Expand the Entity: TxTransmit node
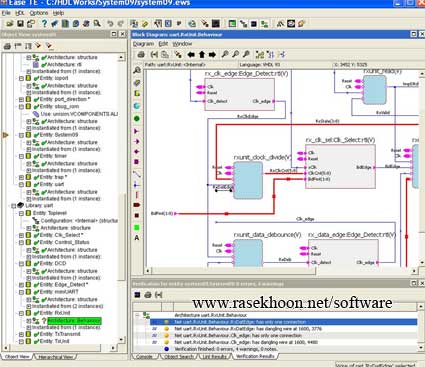This screenshot has height=367, width=425. coord(21,334)
